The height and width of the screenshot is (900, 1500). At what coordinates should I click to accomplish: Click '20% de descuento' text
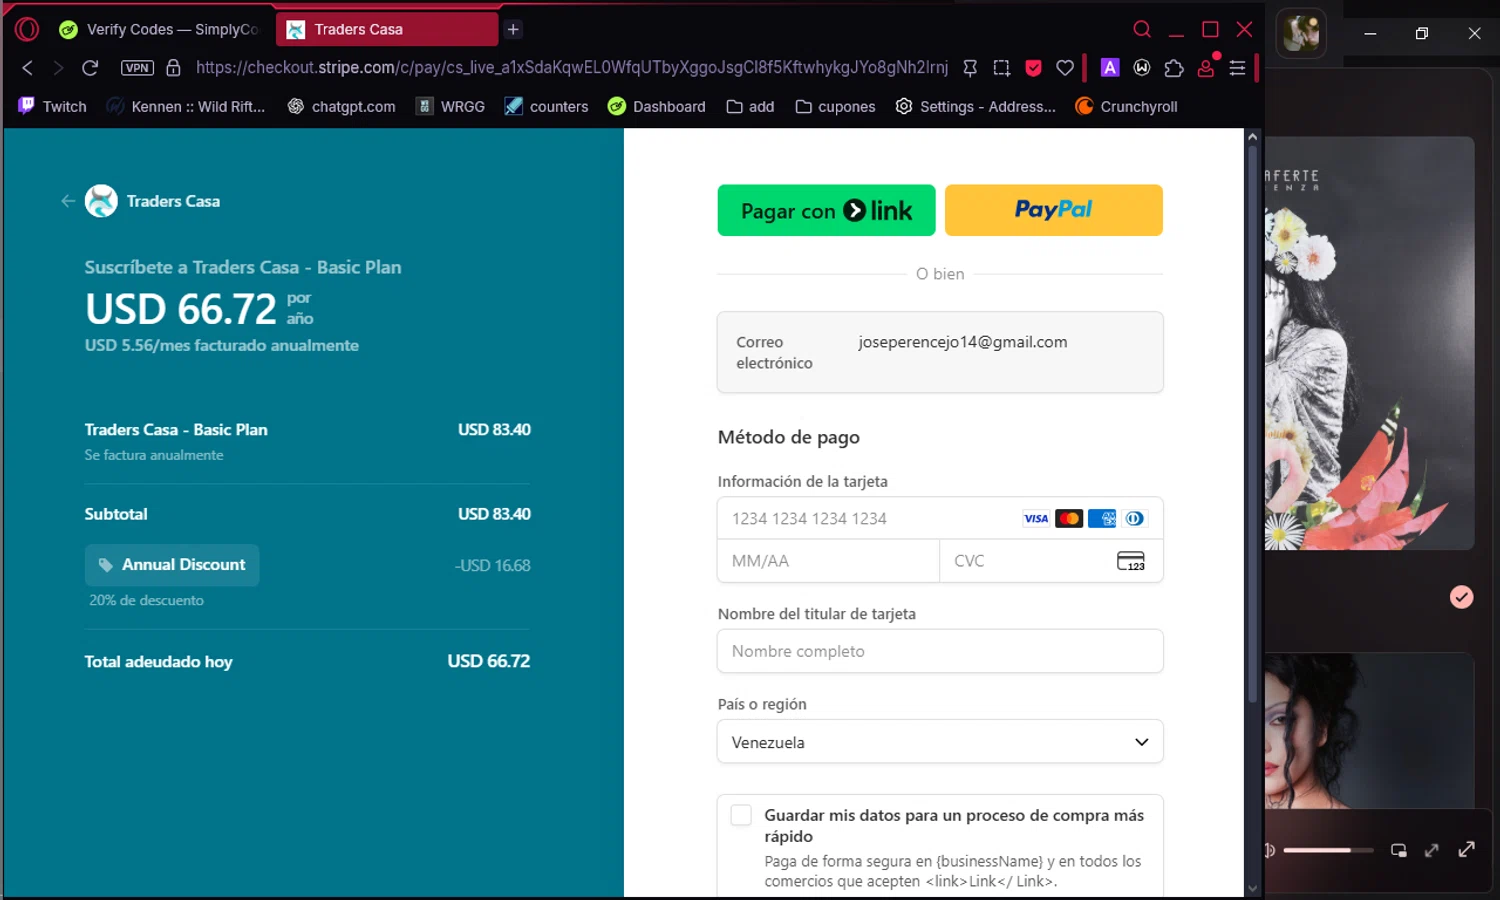(x=146, y=600)
